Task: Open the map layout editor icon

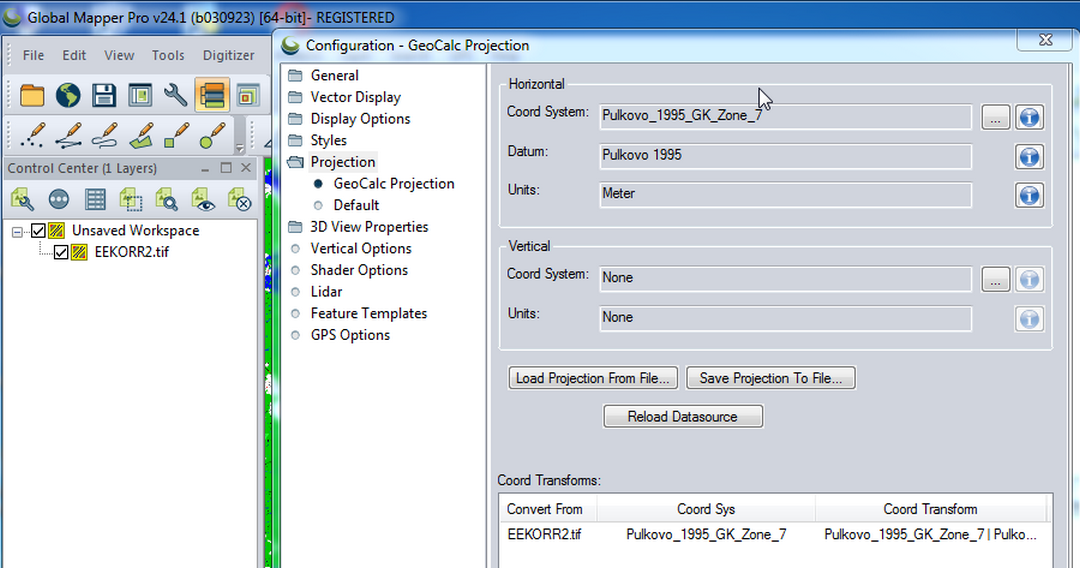Action: pyautogui.click(x=140, y=95)
